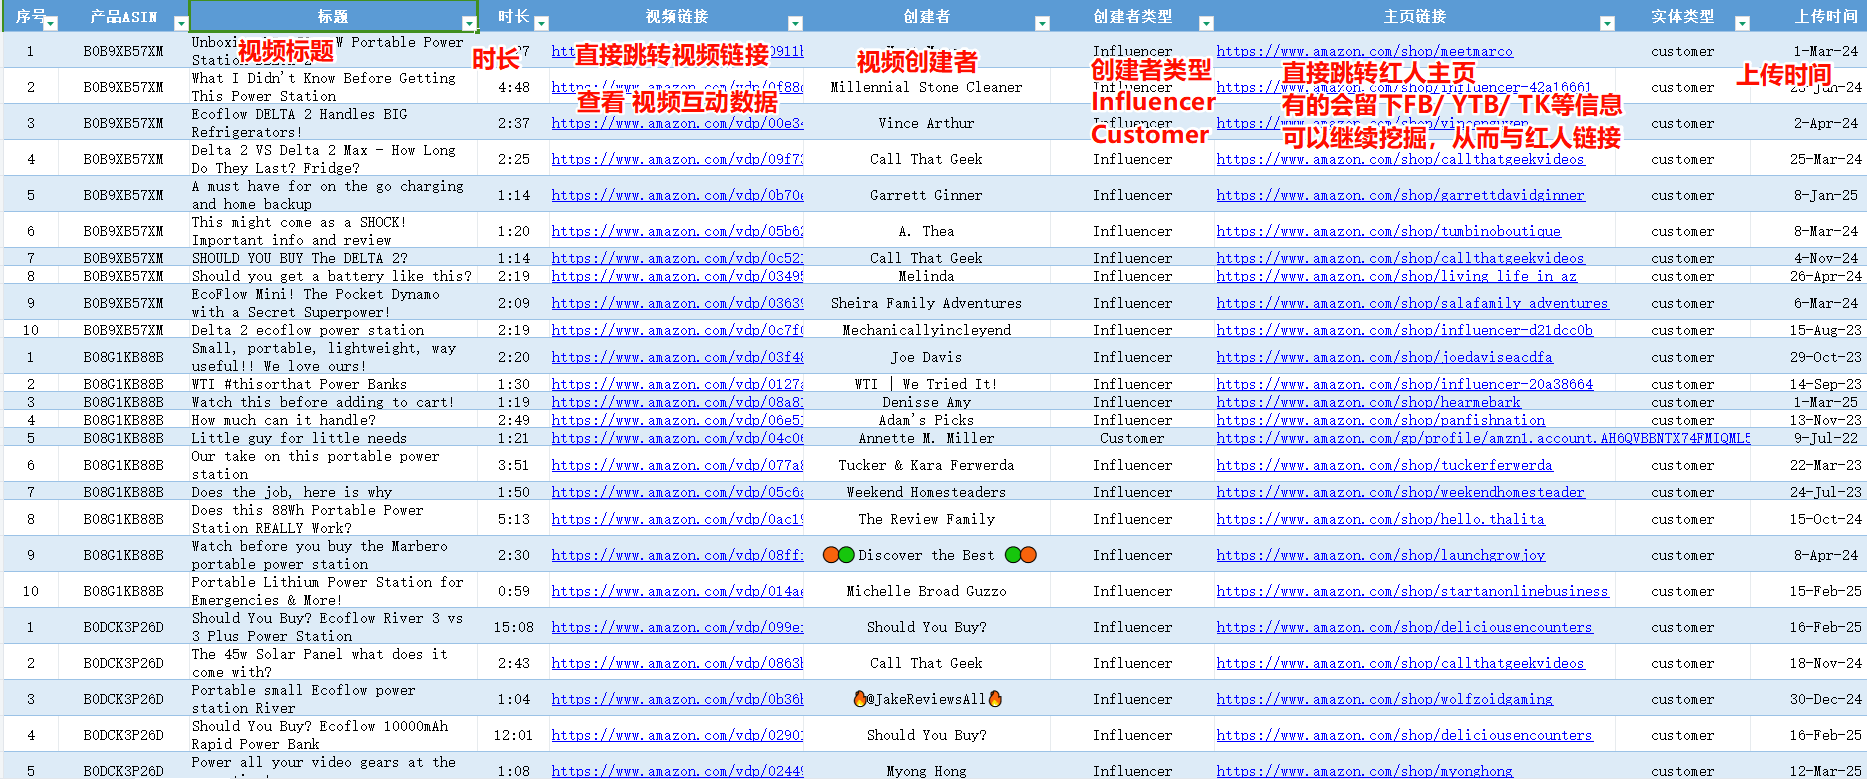This screenshot has width=1867, height=779.
Task: Select the "SHOULD YOU BUY The DELTA 2?" title cell
Action: click(333, 258)
